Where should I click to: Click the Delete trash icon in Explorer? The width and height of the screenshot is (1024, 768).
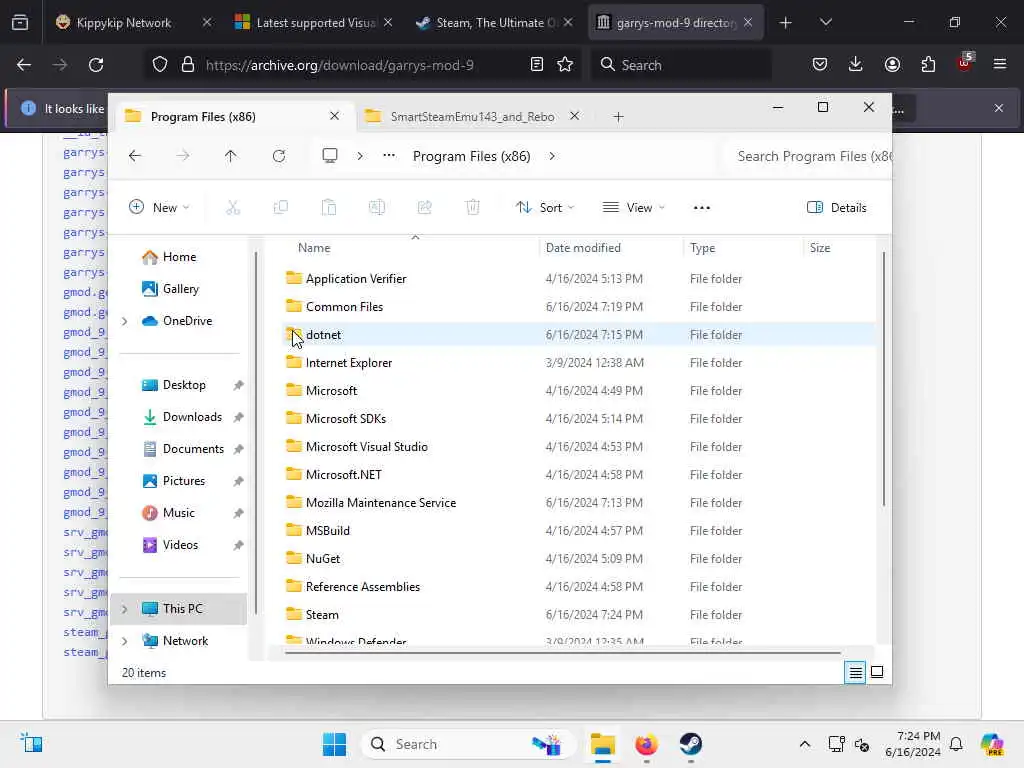point(473,208)
